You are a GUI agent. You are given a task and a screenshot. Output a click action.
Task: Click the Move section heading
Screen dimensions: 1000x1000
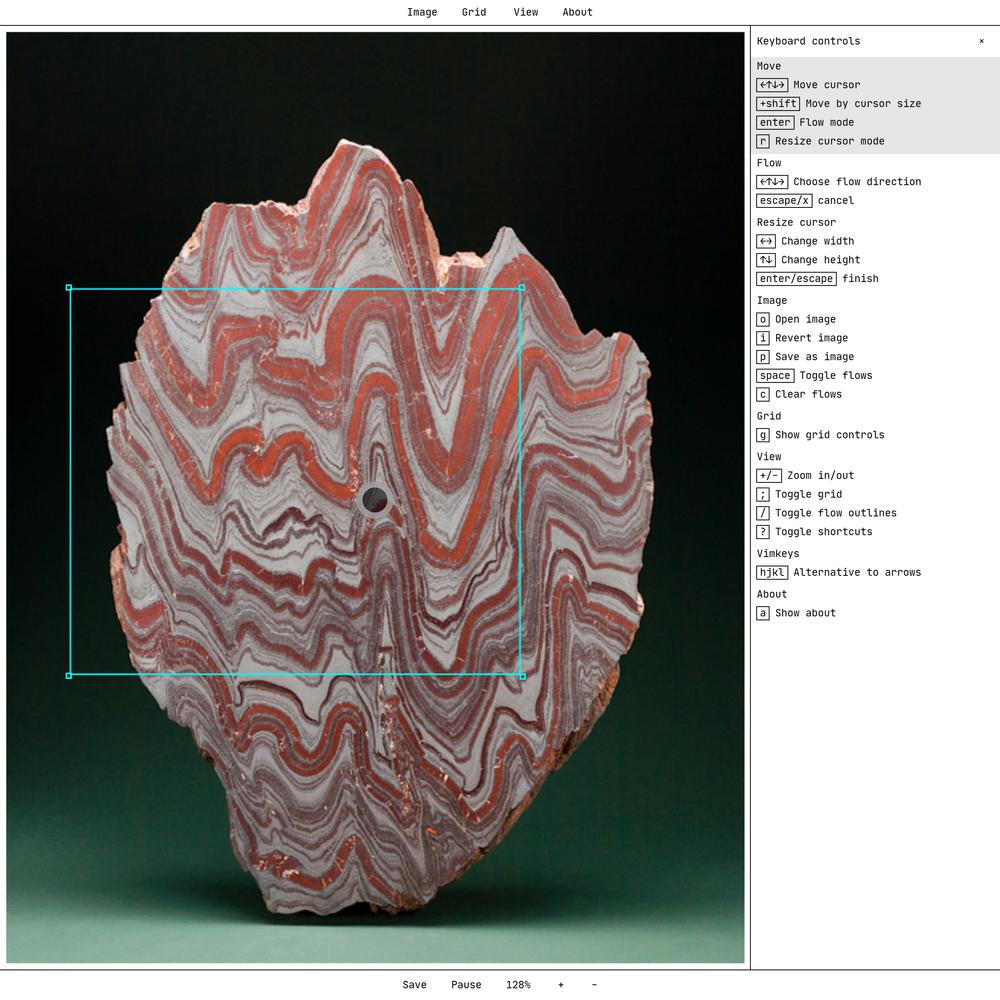tap(768, 66)
